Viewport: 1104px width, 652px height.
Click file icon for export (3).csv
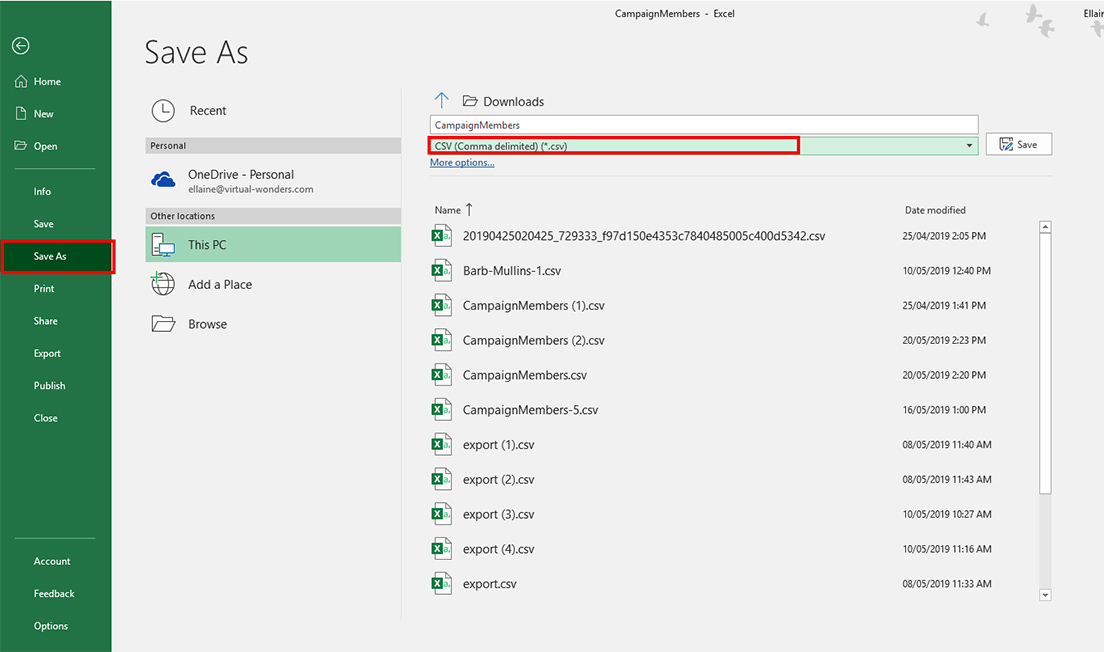coord(441,514)
